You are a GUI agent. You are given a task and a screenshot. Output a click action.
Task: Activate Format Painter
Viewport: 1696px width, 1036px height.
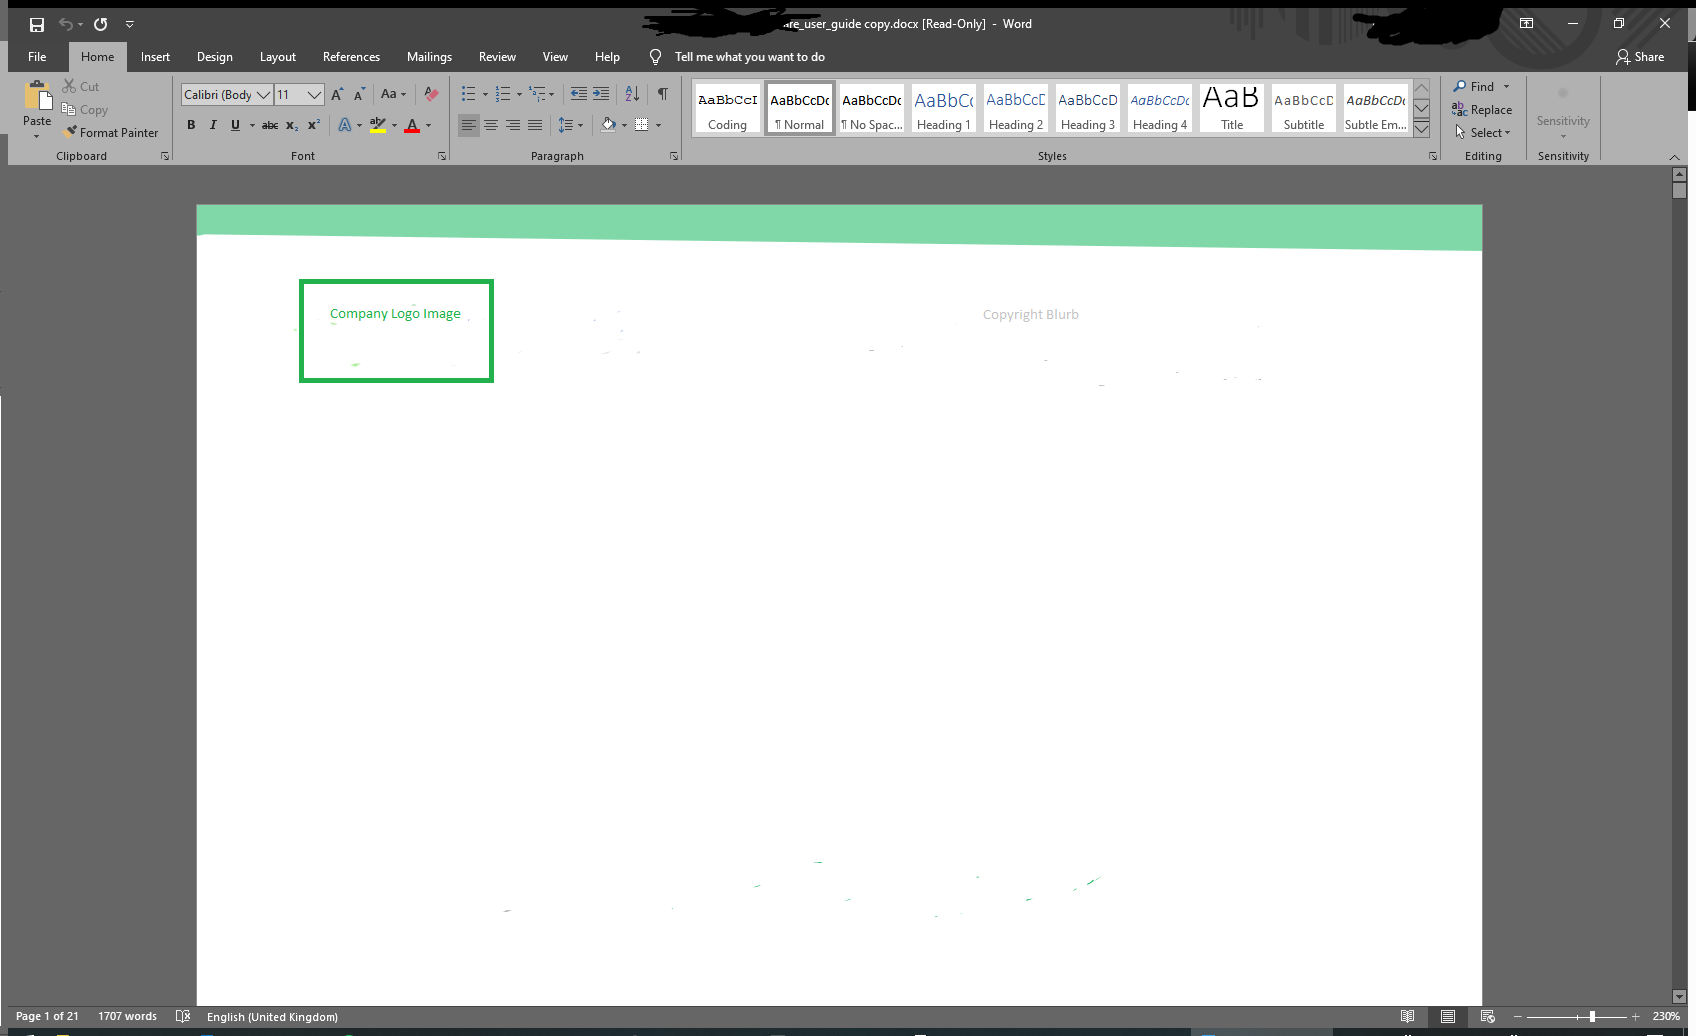point(111,133)
